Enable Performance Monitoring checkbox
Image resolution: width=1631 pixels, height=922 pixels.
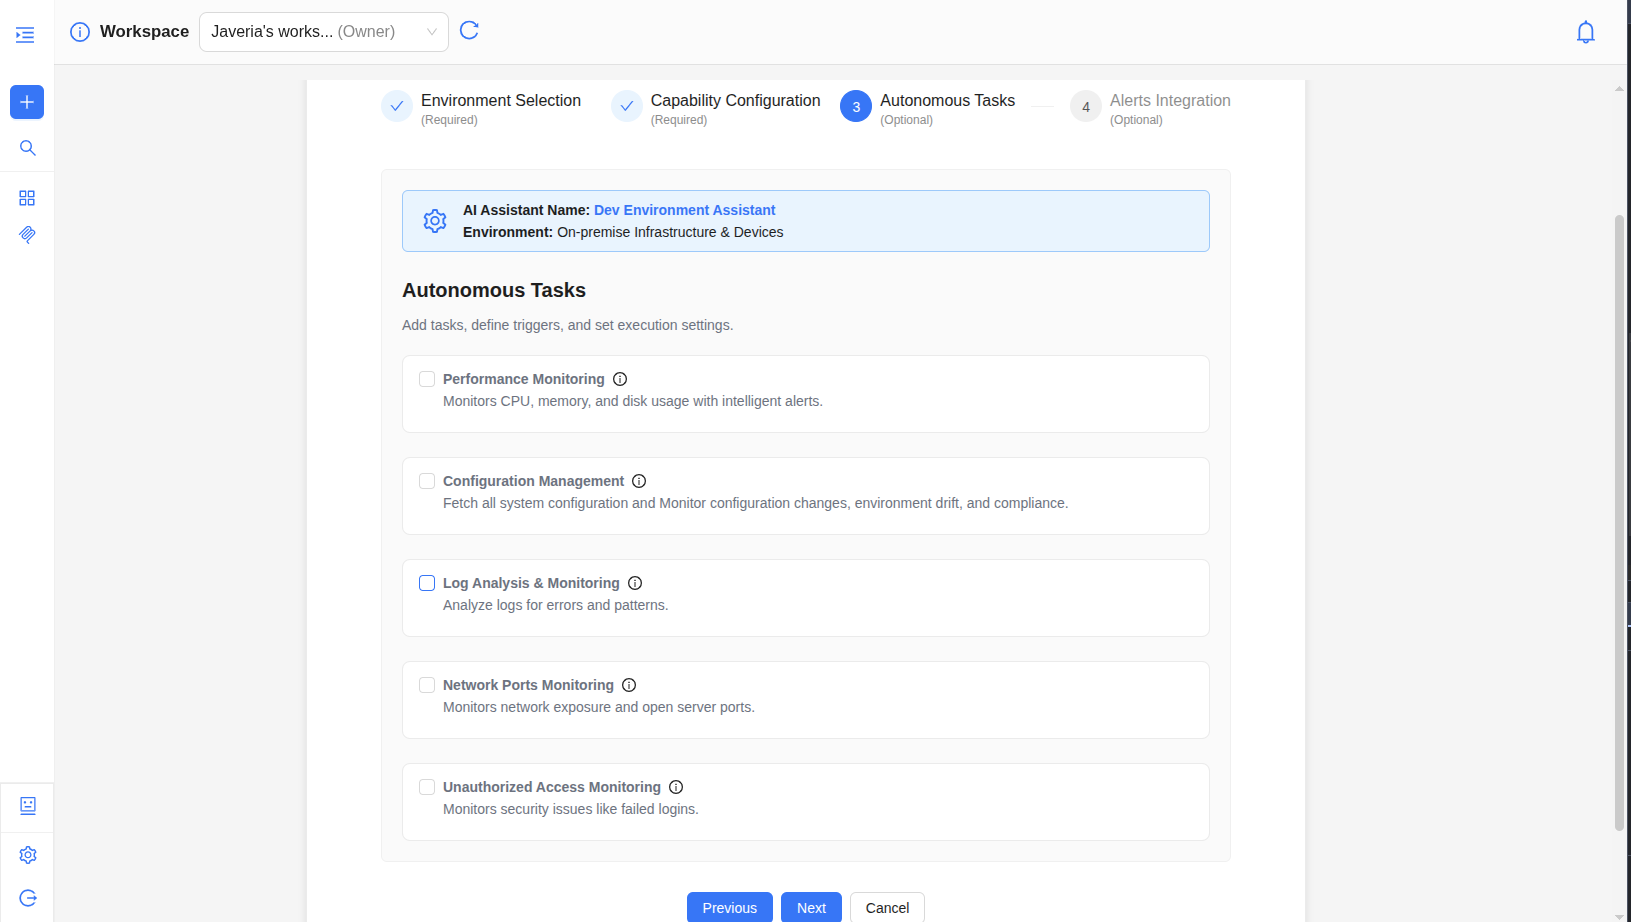pyautogui.click(x=427, y=379)
